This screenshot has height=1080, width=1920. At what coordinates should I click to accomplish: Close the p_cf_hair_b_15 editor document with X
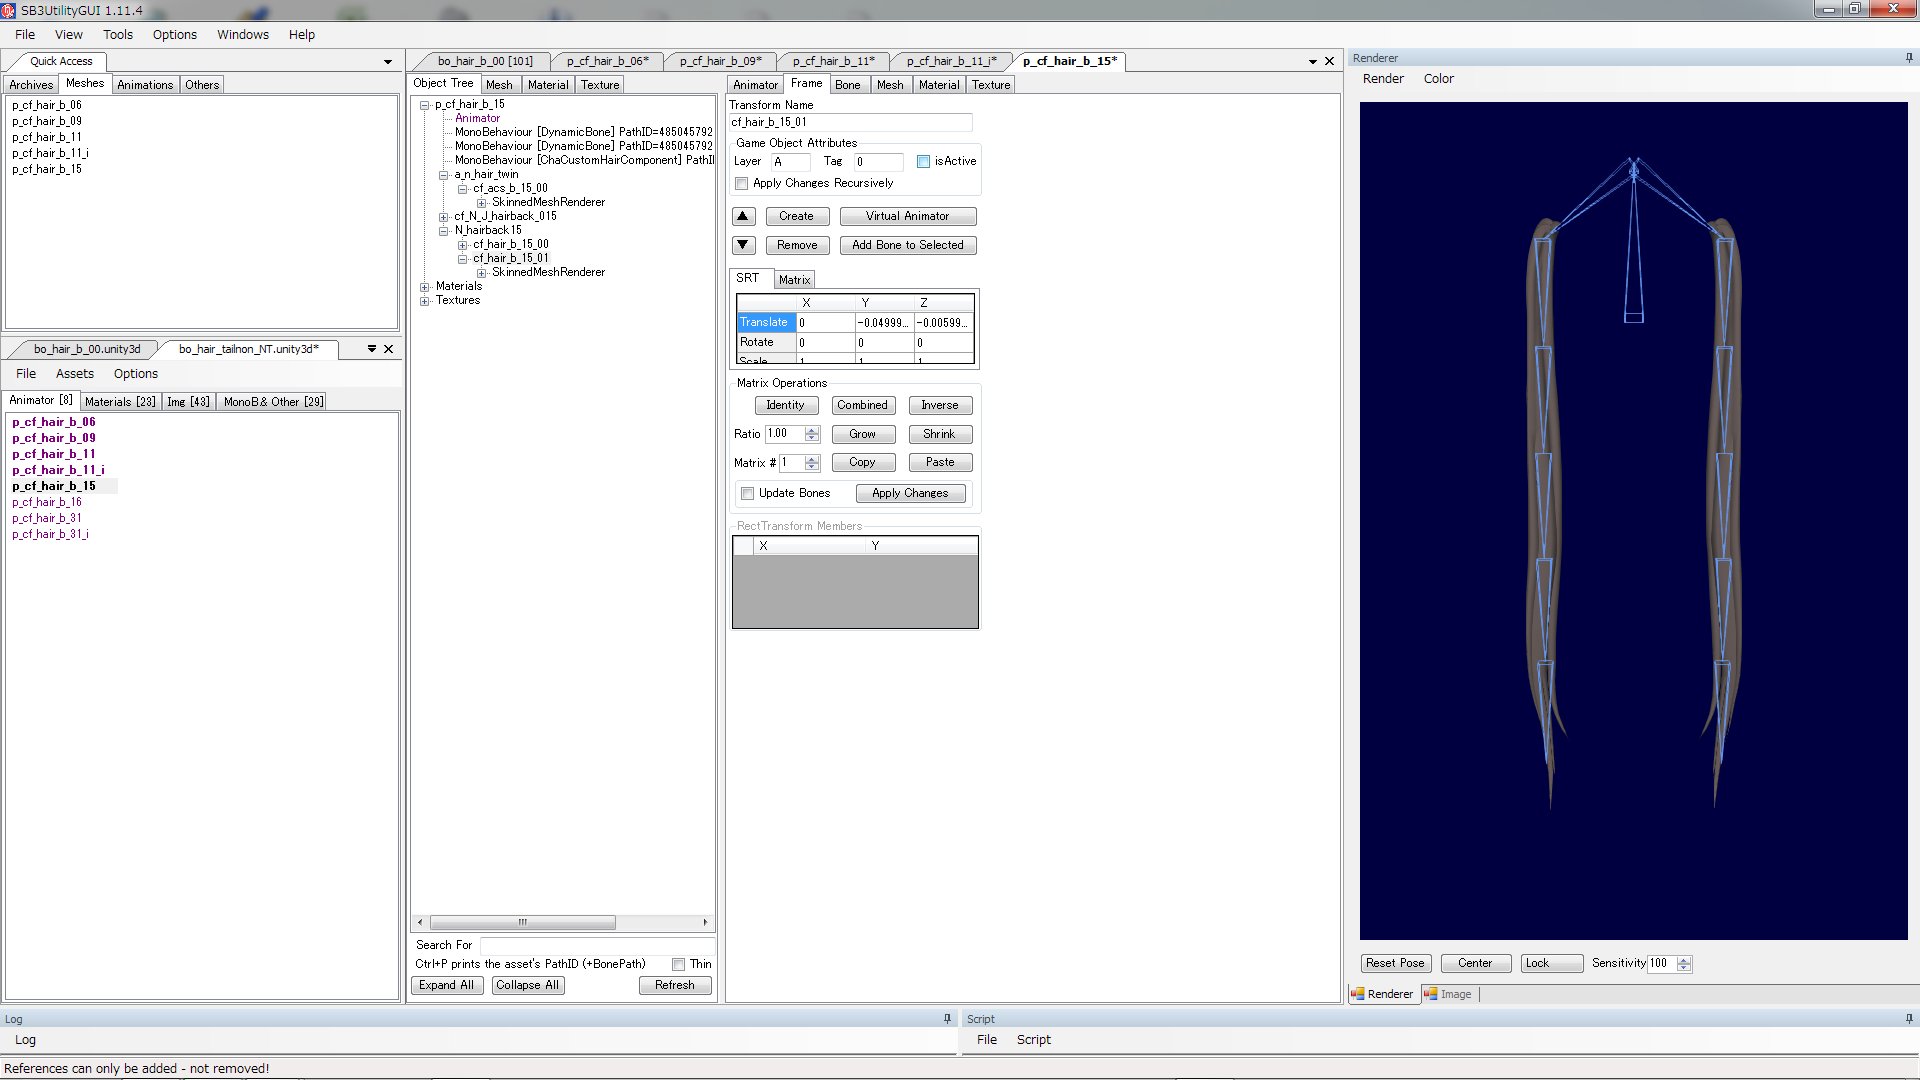tap(1330, 61)
